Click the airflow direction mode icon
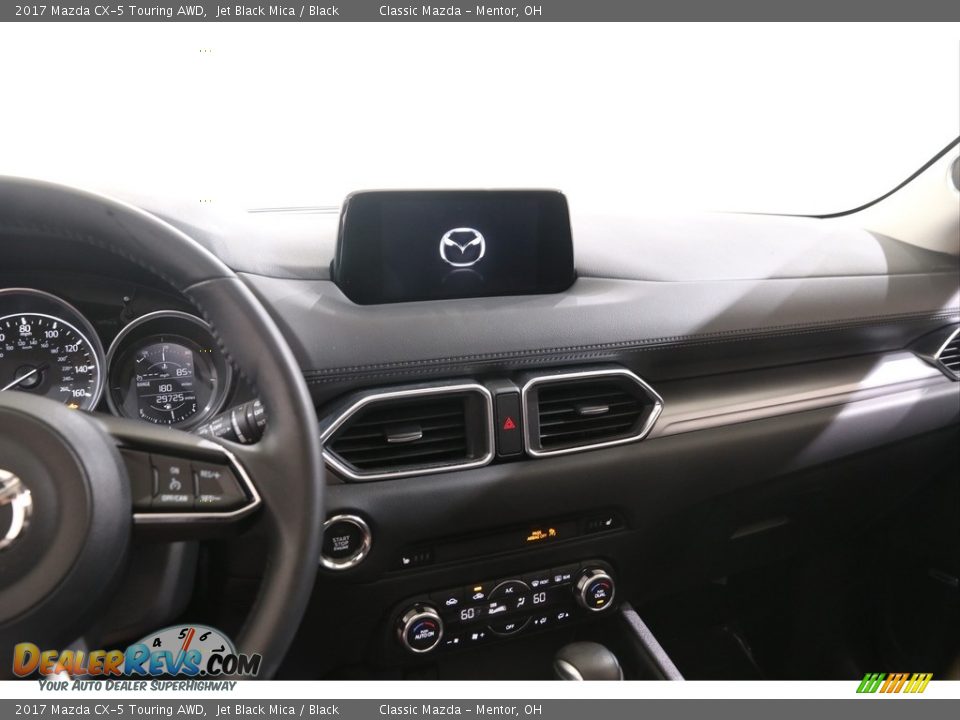 point(521,601)
